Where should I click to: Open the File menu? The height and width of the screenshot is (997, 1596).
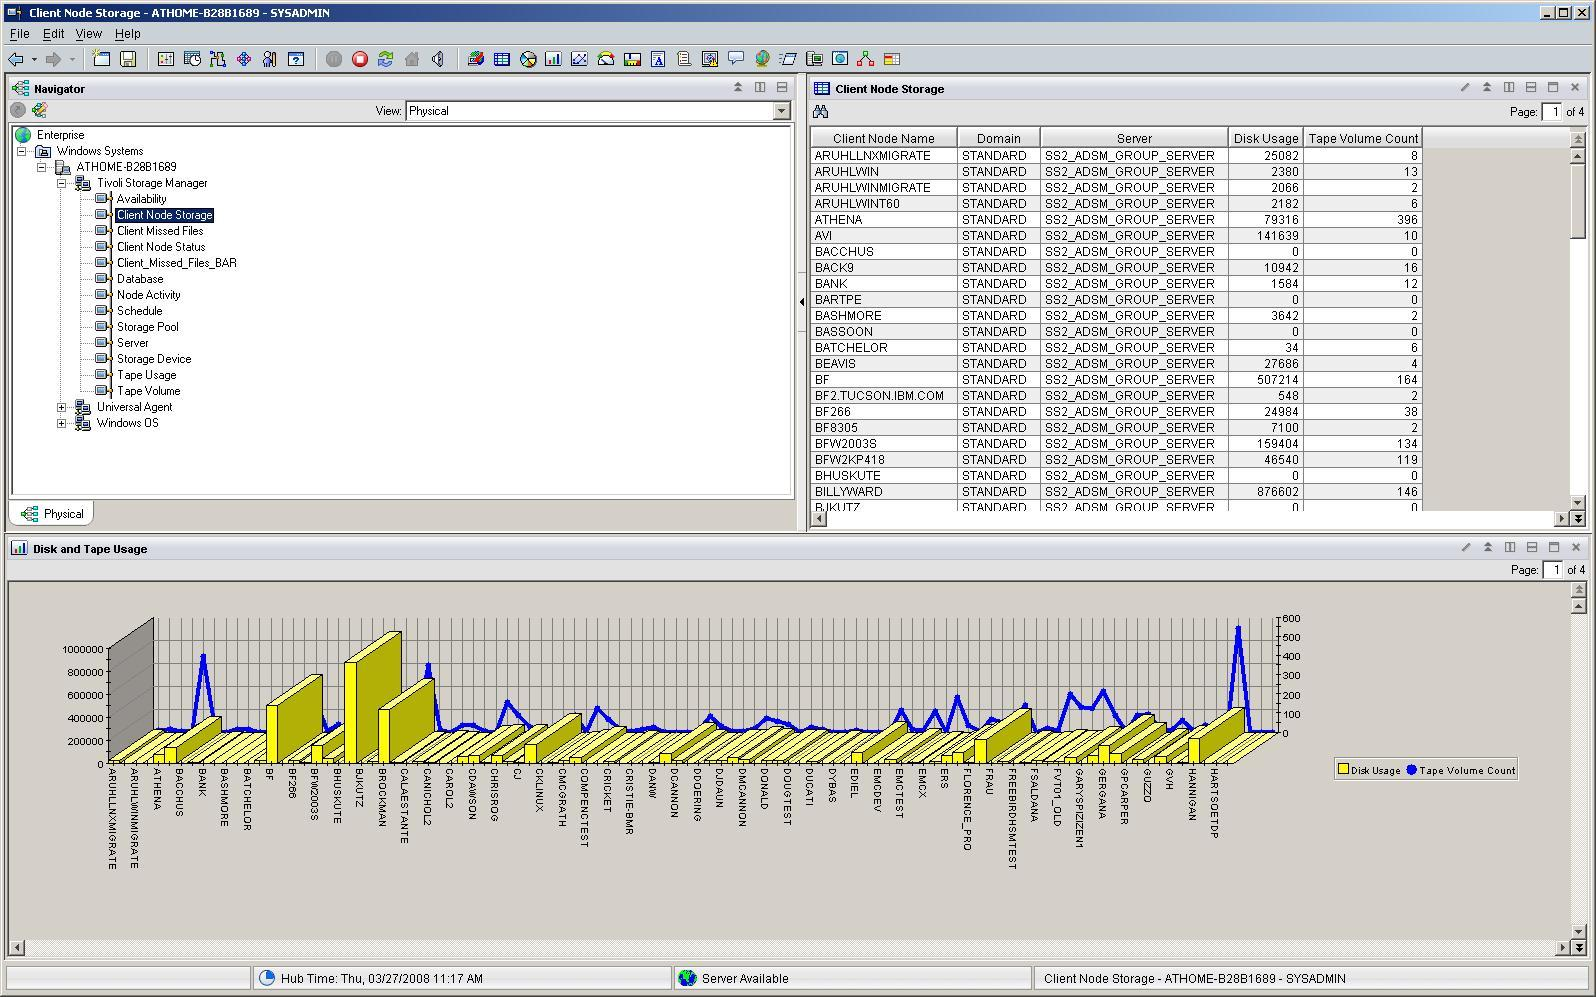click(19, 34)
